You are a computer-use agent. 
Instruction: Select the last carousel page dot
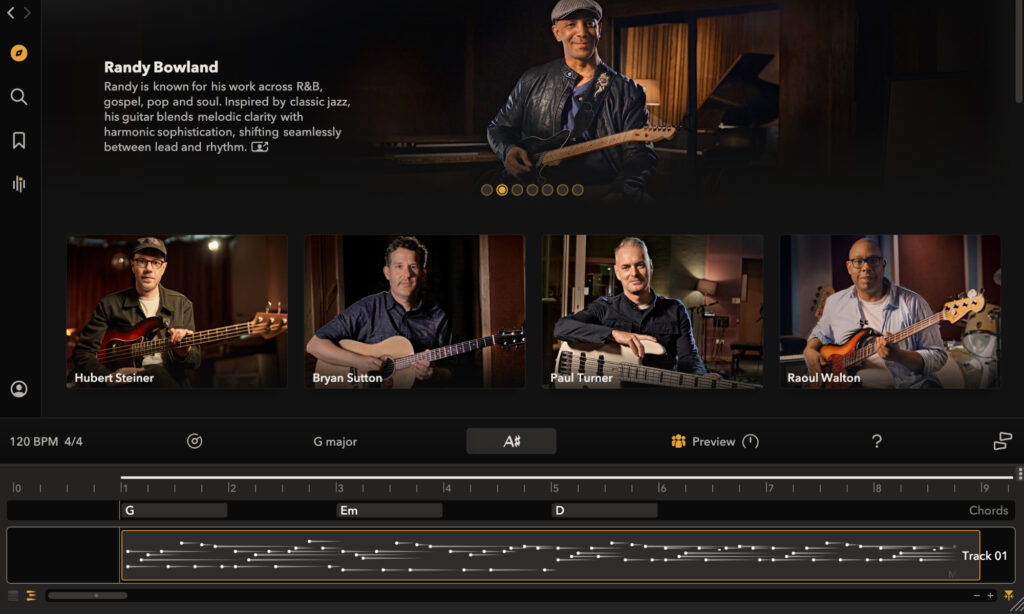coord(577,190)
